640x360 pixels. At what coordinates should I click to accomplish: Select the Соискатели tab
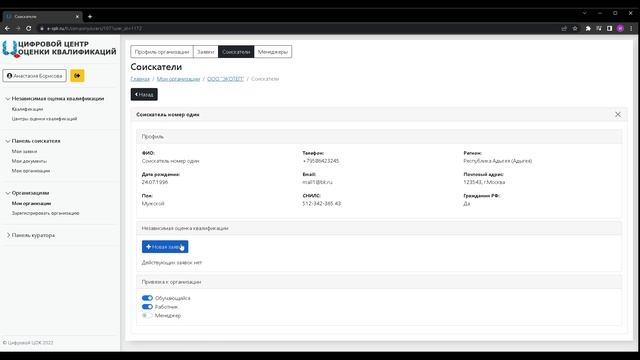pyautogui.click(x=236, y=52)
